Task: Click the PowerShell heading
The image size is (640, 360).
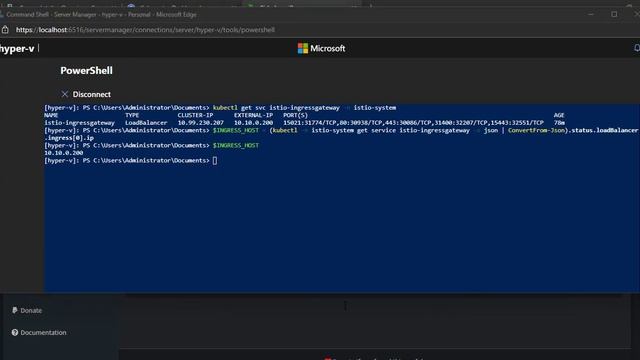Action: click(x=87, y=71)
